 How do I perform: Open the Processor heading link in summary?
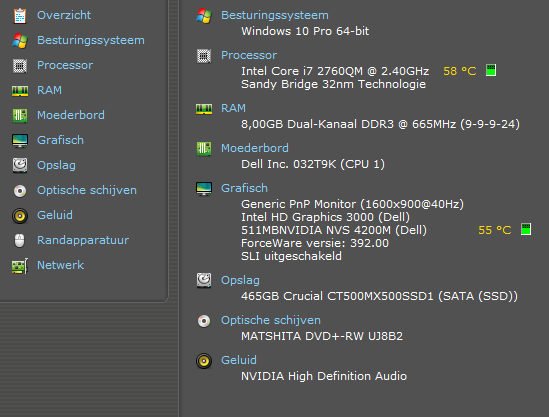pyautogui.click(x=249, y=55)
